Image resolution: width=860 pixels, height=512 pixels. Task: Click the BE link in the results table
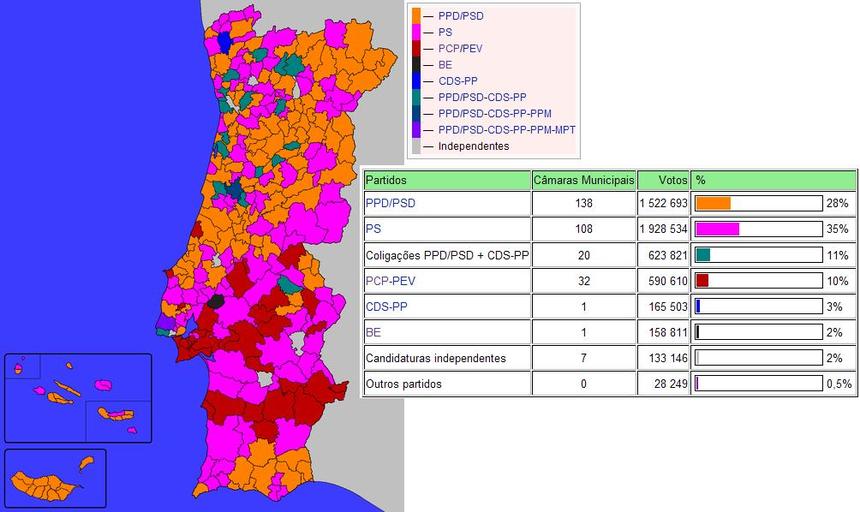[x=373, y=332]
